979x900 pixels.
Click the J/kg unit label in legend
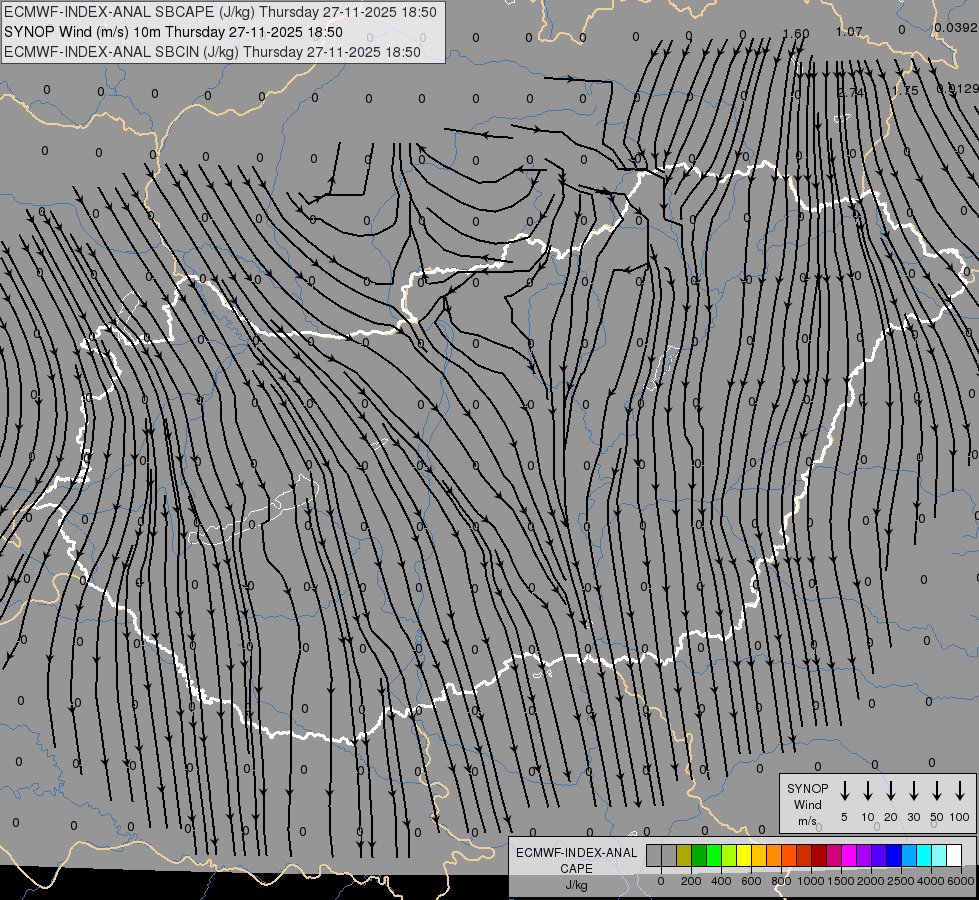576,885
